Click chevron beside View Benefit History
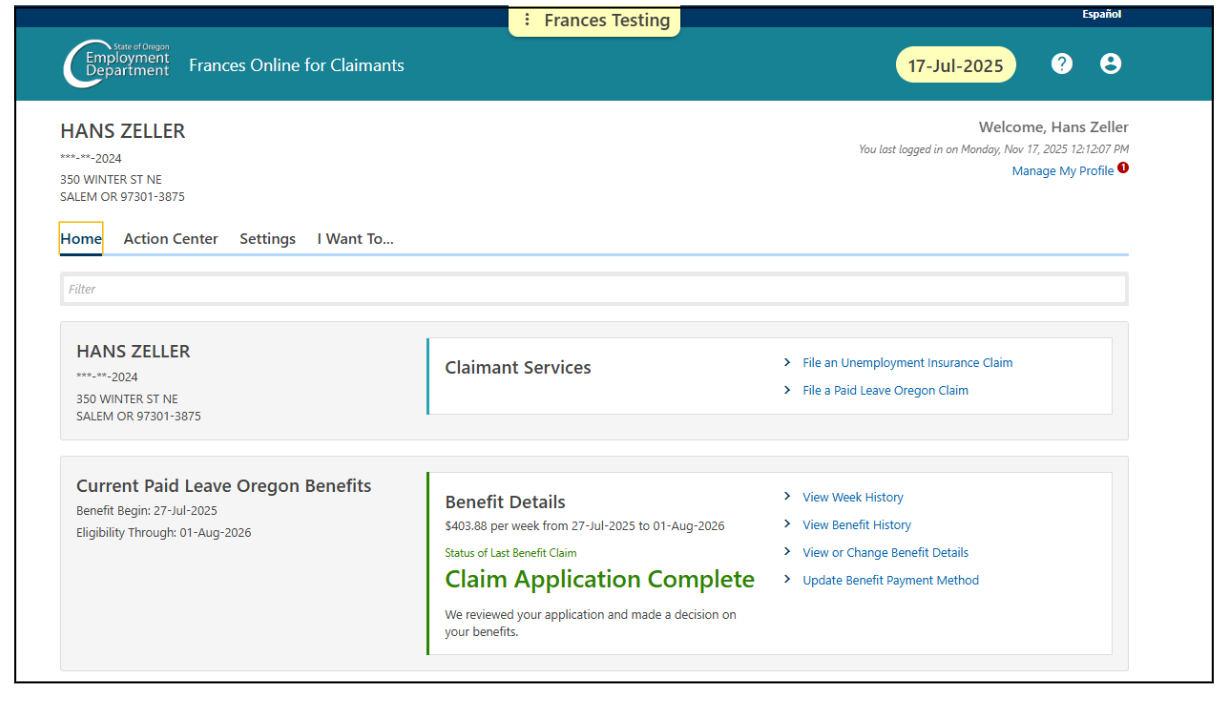 787,525
